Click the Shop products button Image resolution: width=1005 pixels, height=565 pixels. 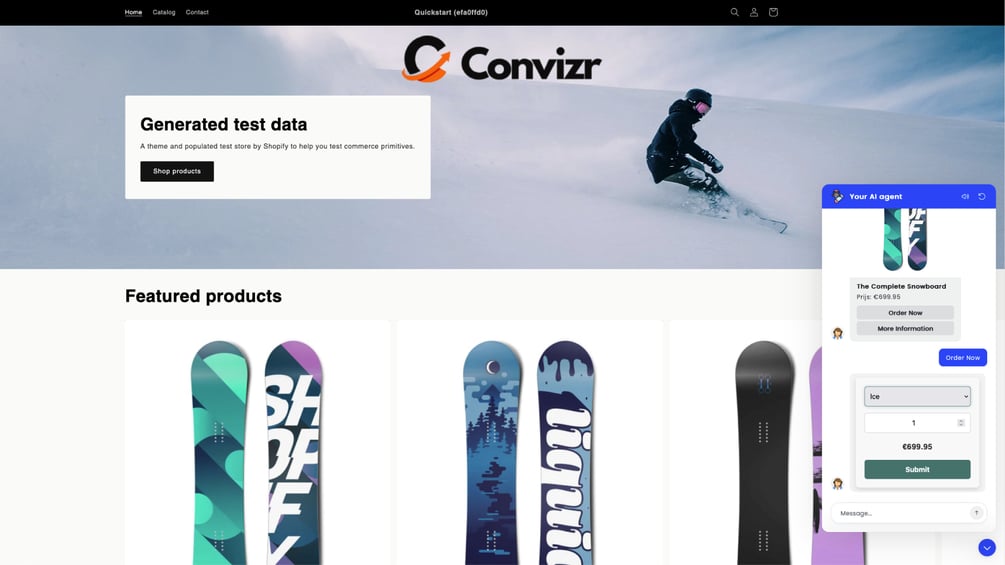[177, 171]
